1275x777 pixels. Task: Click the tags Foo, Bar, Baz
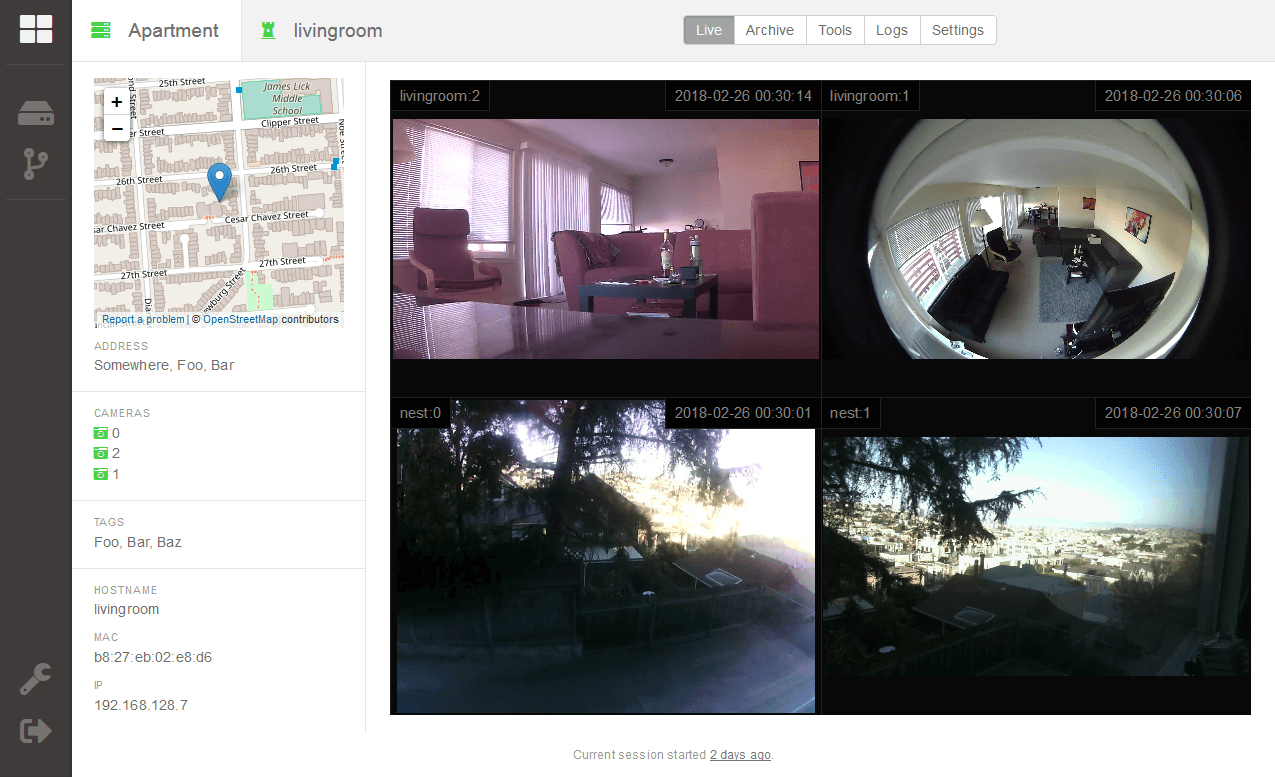(138, 542)
